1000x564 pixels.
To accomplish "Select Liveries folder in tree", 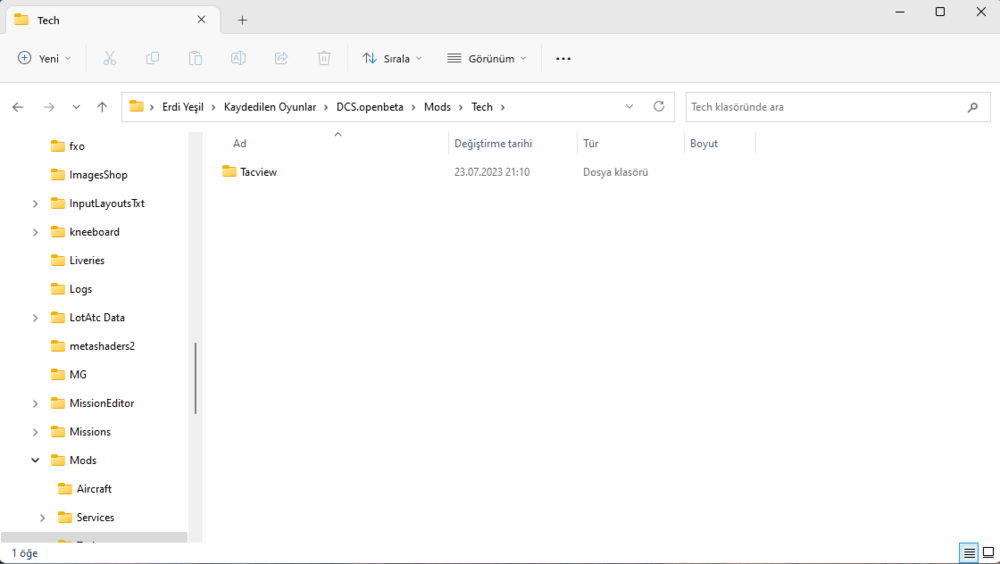I will pos(87,260).
